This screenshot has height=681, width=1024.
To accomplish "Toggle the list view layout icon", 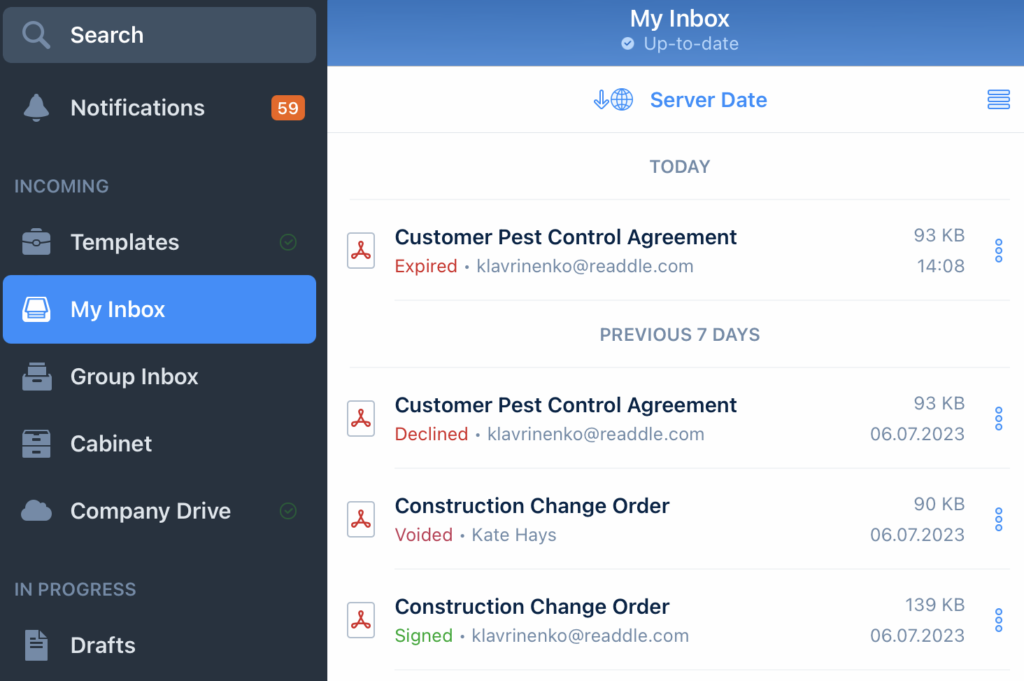I will point(998,100).
